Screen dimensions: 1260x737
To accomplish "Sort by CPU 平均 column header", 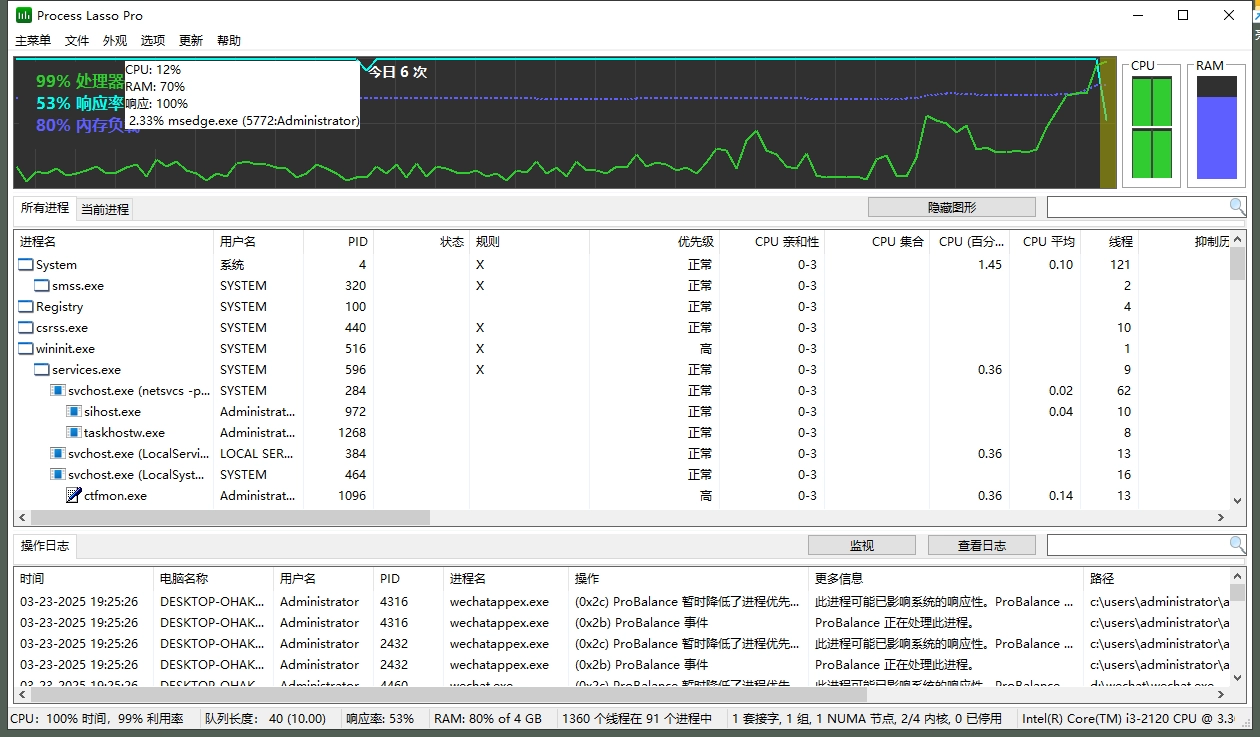I will coord(1044,241).
